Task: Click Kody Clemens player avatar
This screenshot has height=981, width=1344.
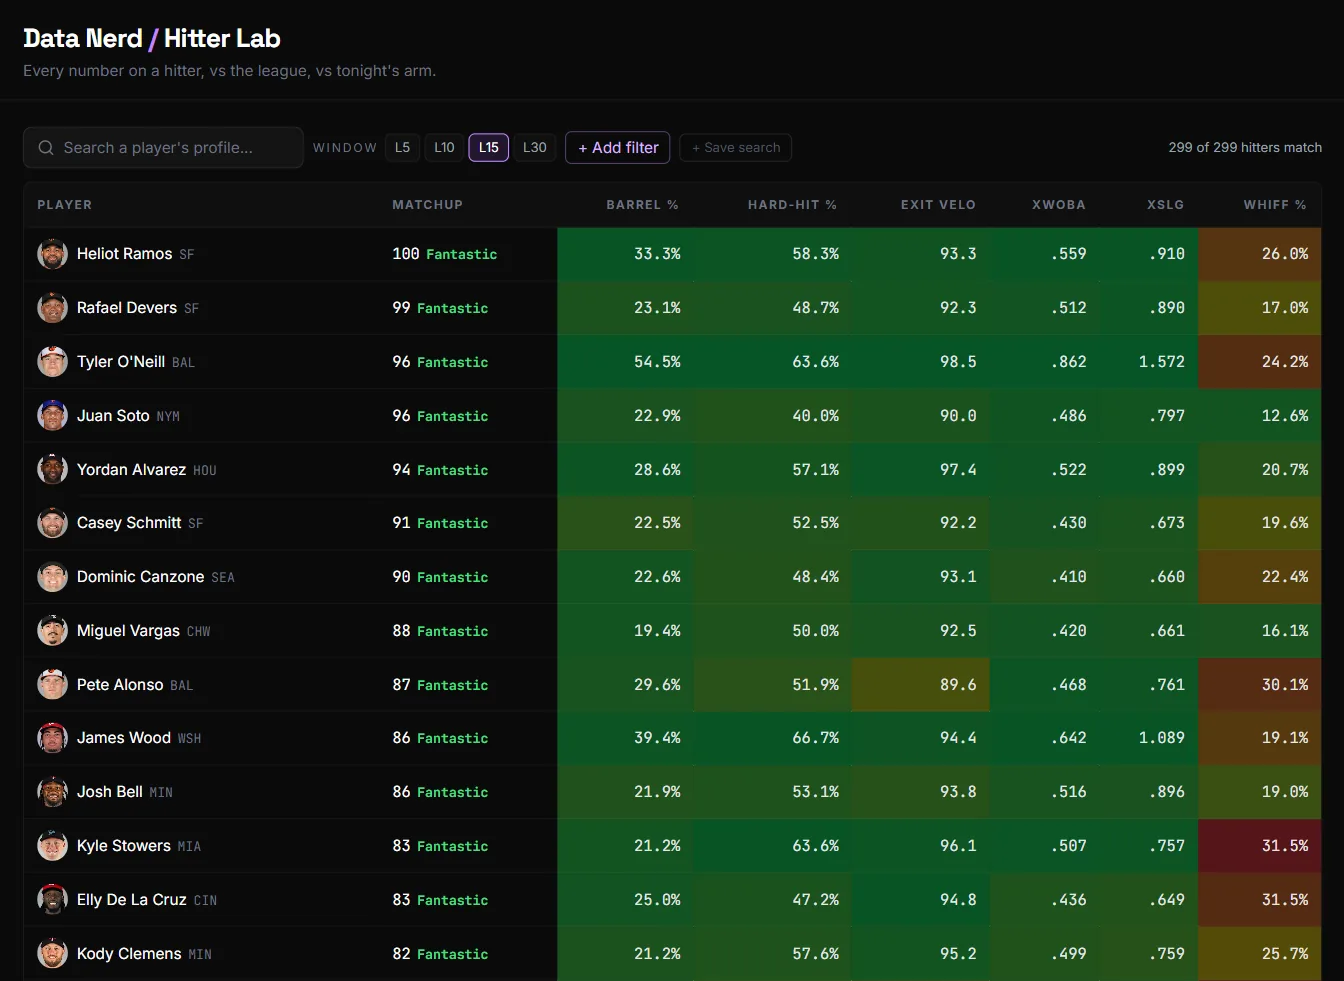Action: [52, 954]
